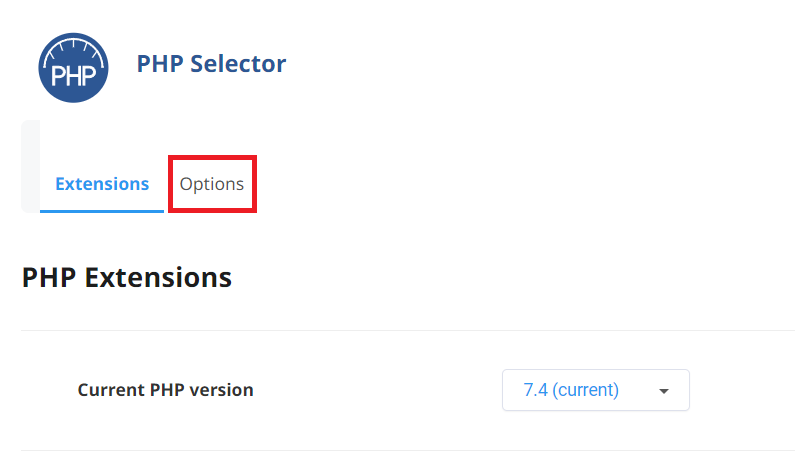
Task: Click the Current PHP version label
Action: pyautogui.click(x=165, y=390)
